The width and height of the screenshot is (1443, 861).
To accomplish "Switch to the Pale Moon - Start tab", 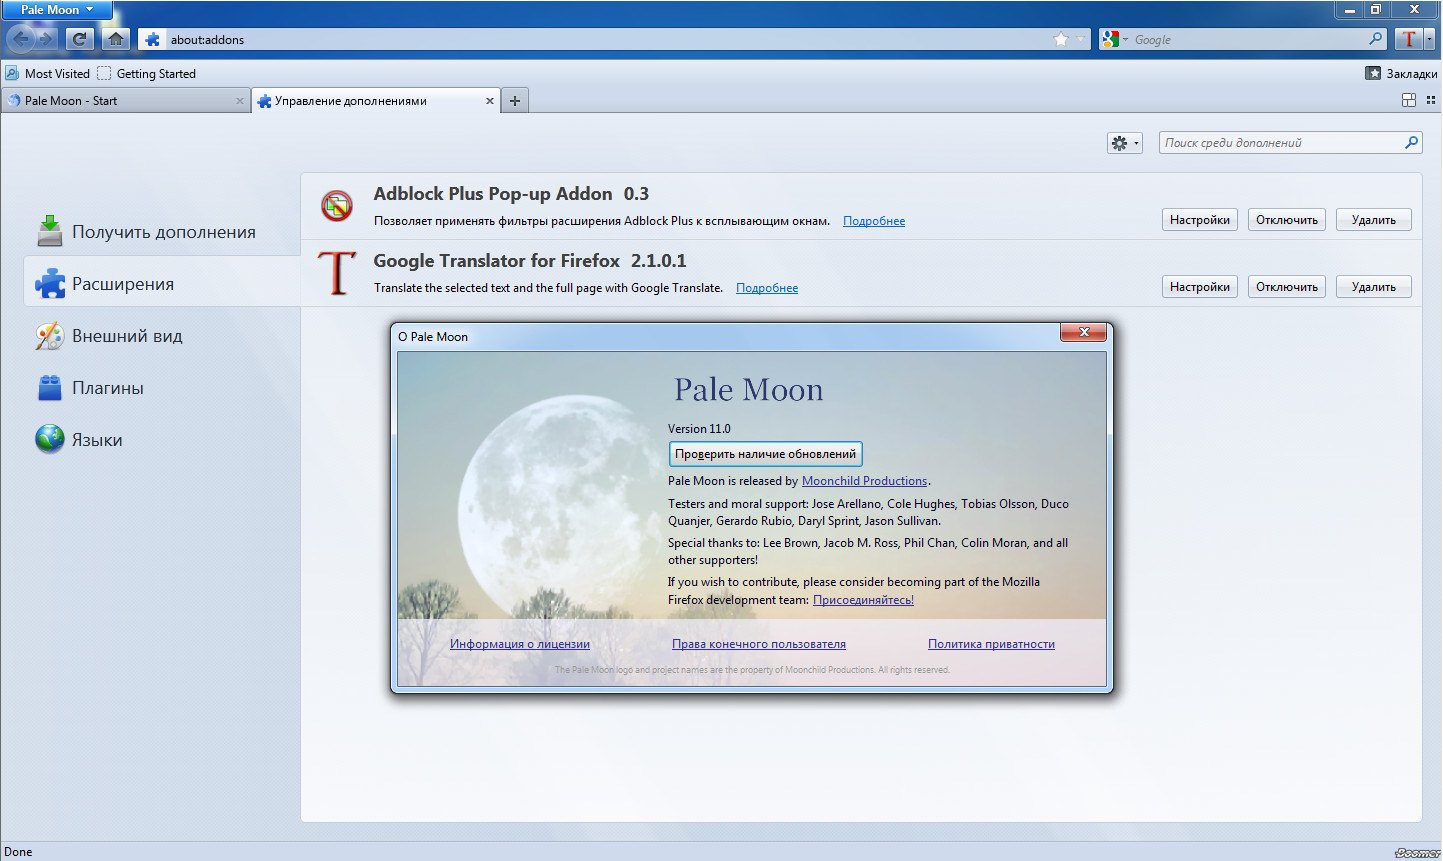I will 126,100.
